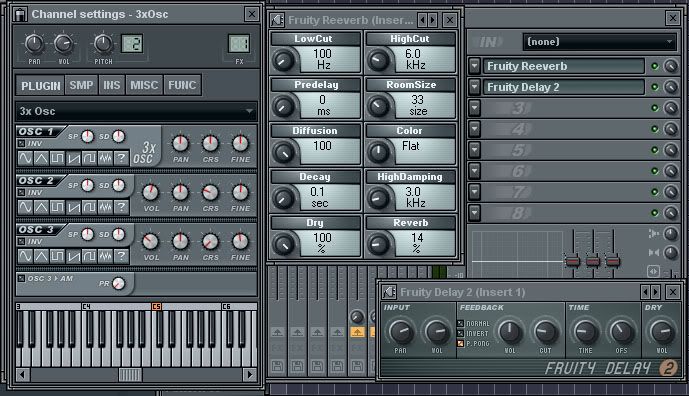Image resolution: width=689 pixels, height=396 pixels.
Task: Switch to the MISC tab
Action: (144, 85)
